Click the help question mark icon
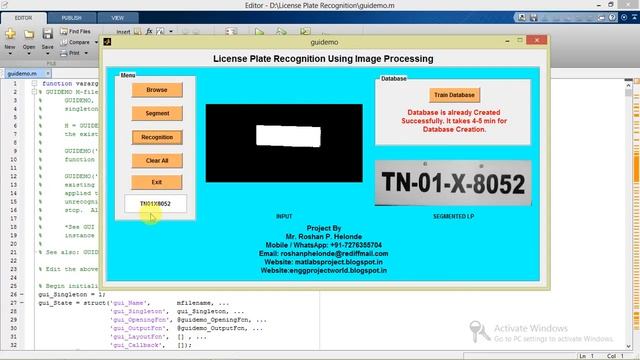The image size is (640, 360). pyautogui.click(x=612, y=18)
